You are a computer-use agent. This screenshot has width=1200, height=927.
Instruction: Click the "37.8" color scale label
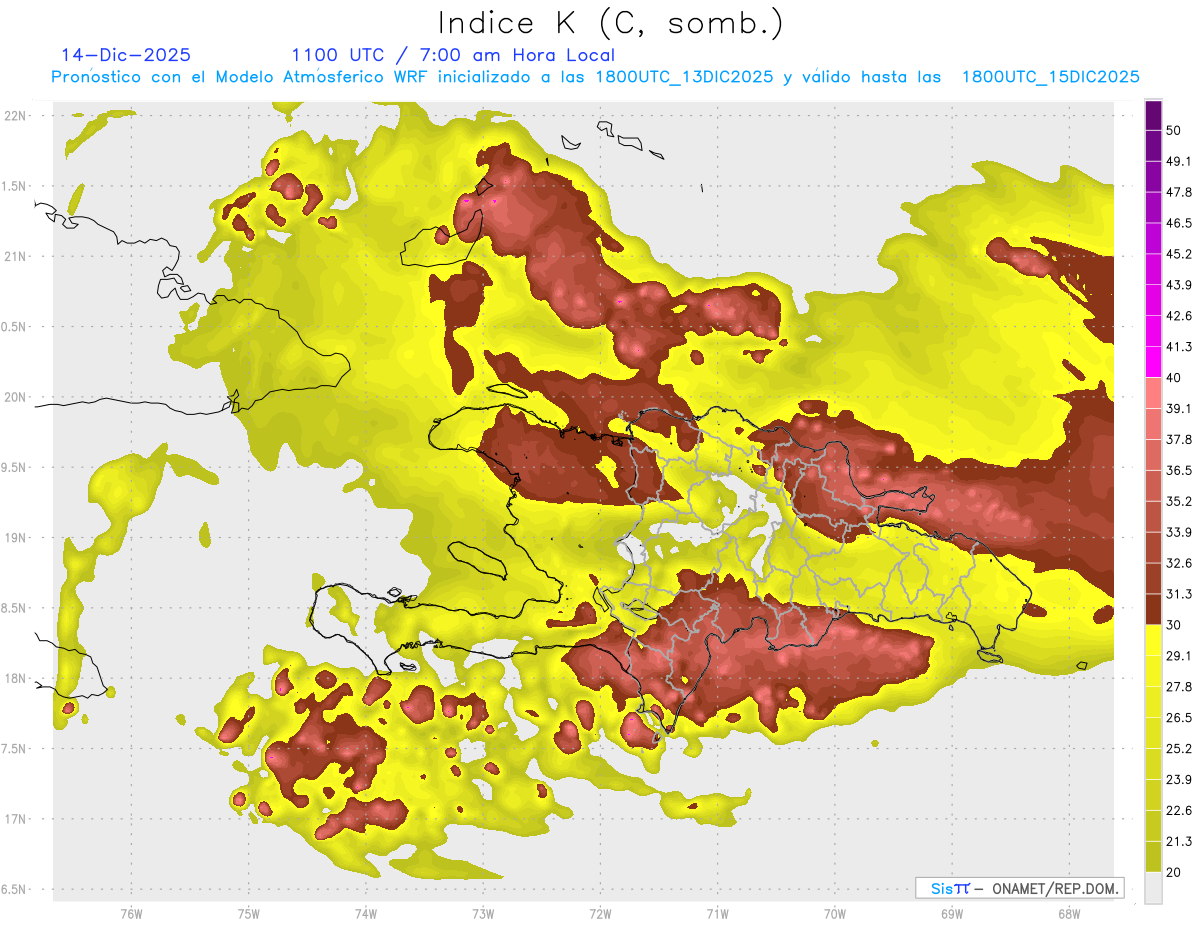1179,440
